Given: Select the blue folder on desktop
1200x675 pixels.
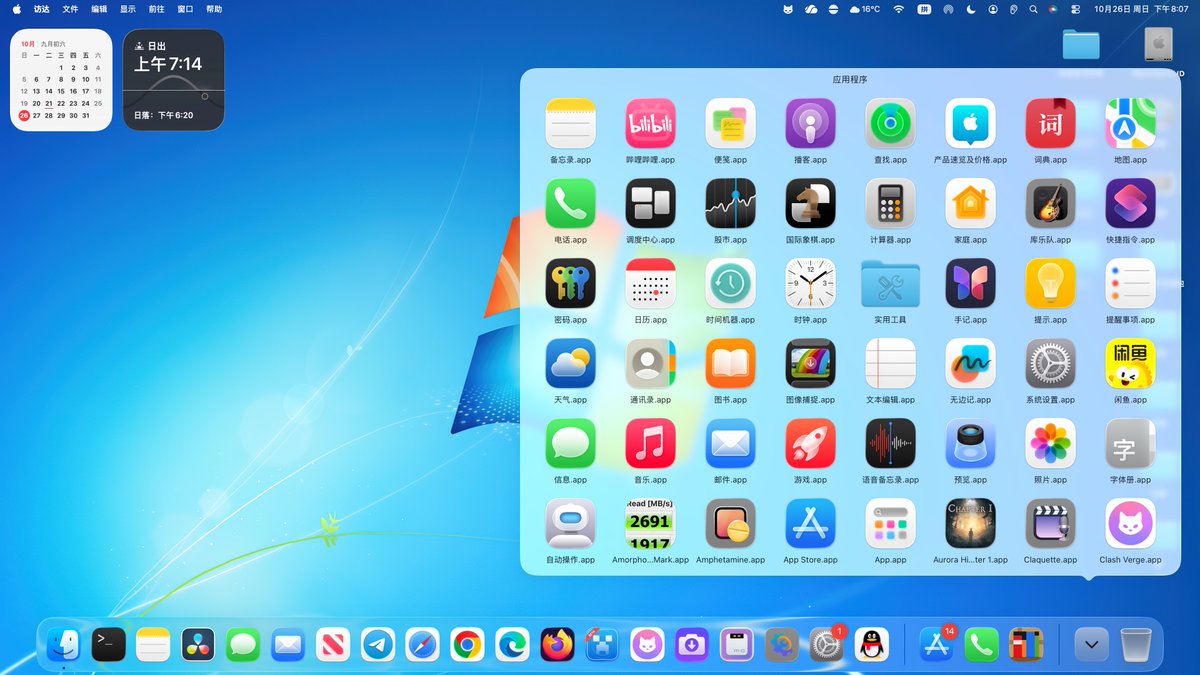Looking at the screenshot, I should [1081, 45].
